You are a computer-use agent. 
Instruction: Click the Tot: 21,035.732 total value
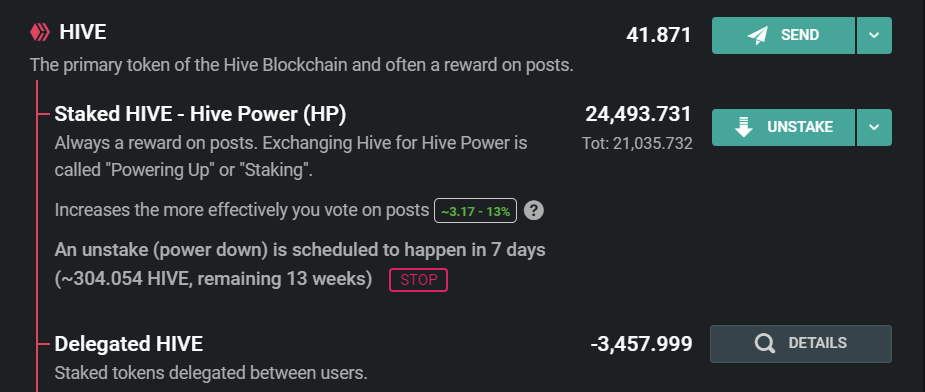click(x=637, y=143)
